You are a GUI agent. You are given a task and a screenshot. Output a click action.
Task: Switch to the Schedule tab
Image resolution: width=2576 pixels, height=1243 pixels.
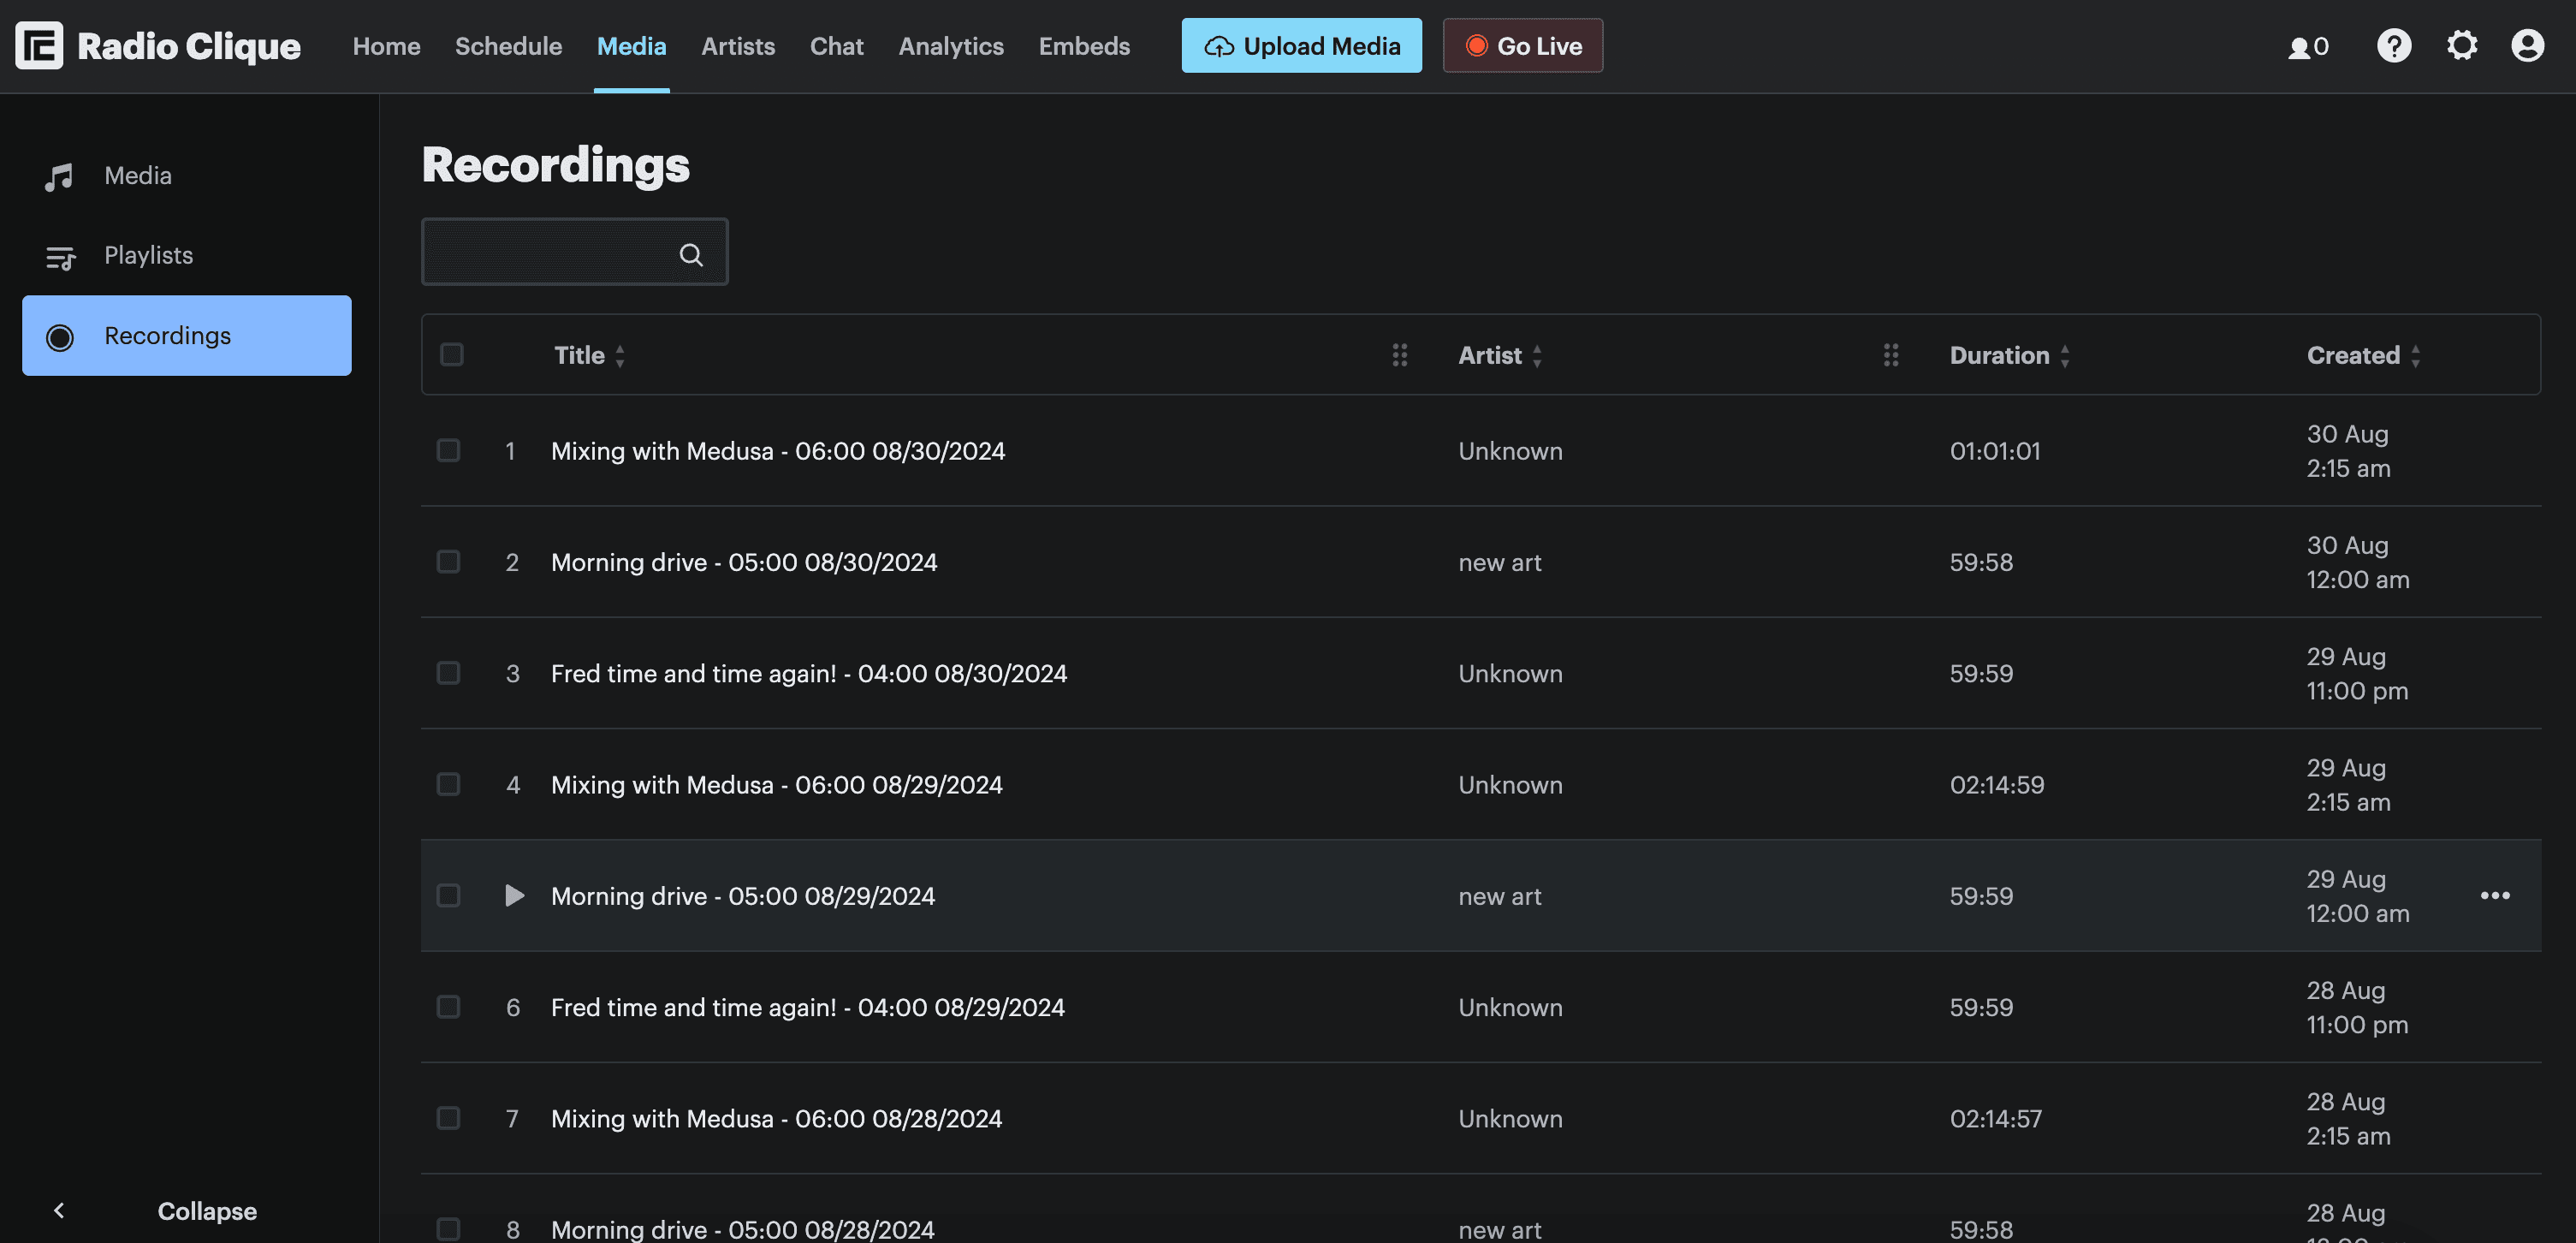(x=508, y=46)
